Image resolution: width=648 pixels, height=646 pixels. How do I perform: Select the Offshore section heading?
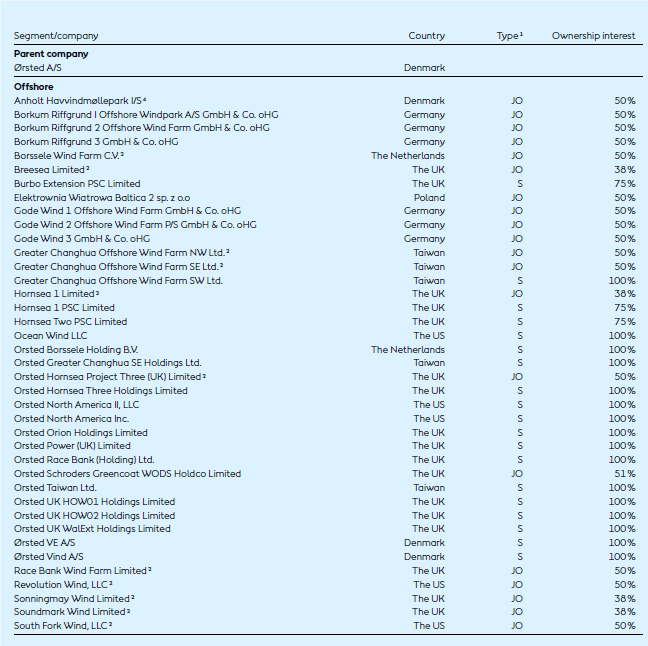pyautogui.click(x=34, y=87)
